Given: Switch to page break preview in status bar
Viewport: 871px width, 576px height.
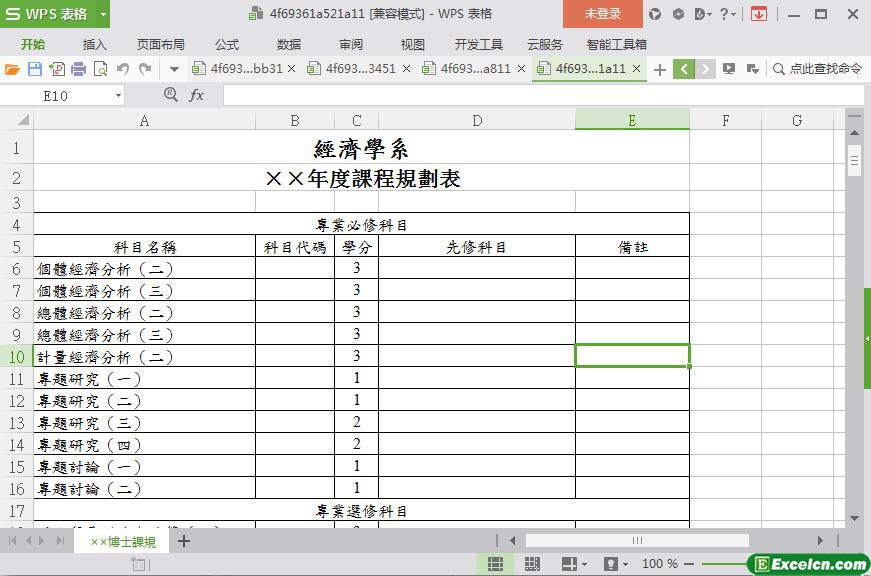Looking at the screenshot, I should 532,564.
